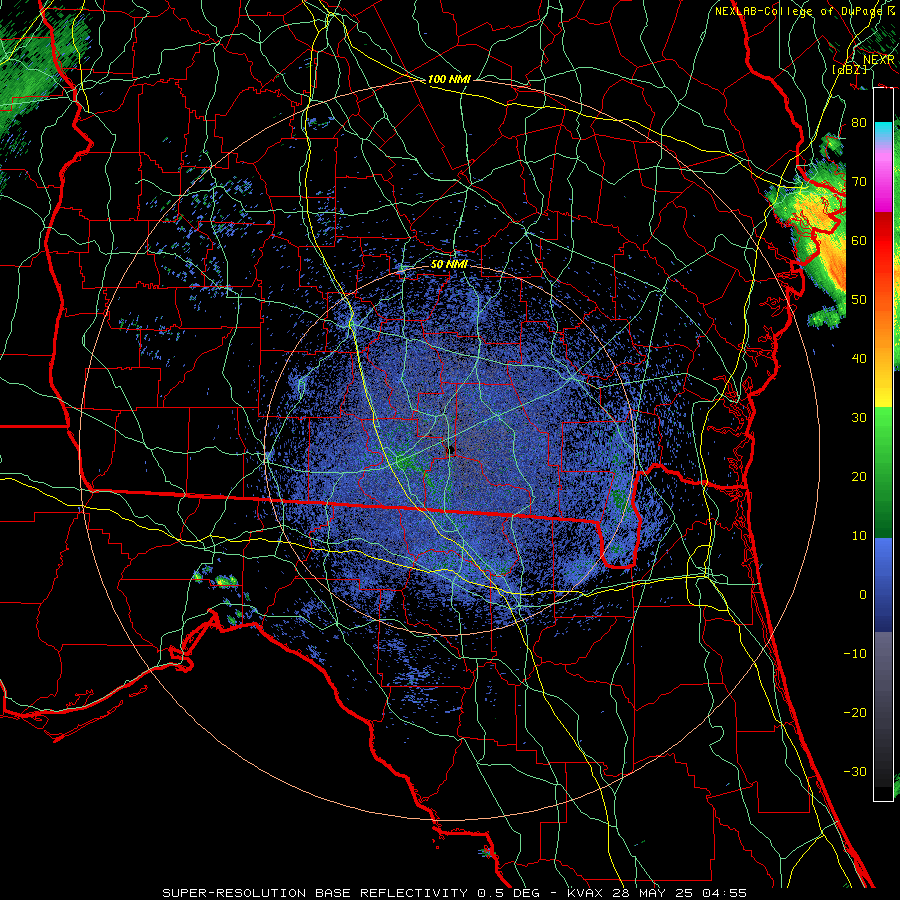
Task: Click the green band of the reflectivity color bar
Action: click(x=883, y=472)
